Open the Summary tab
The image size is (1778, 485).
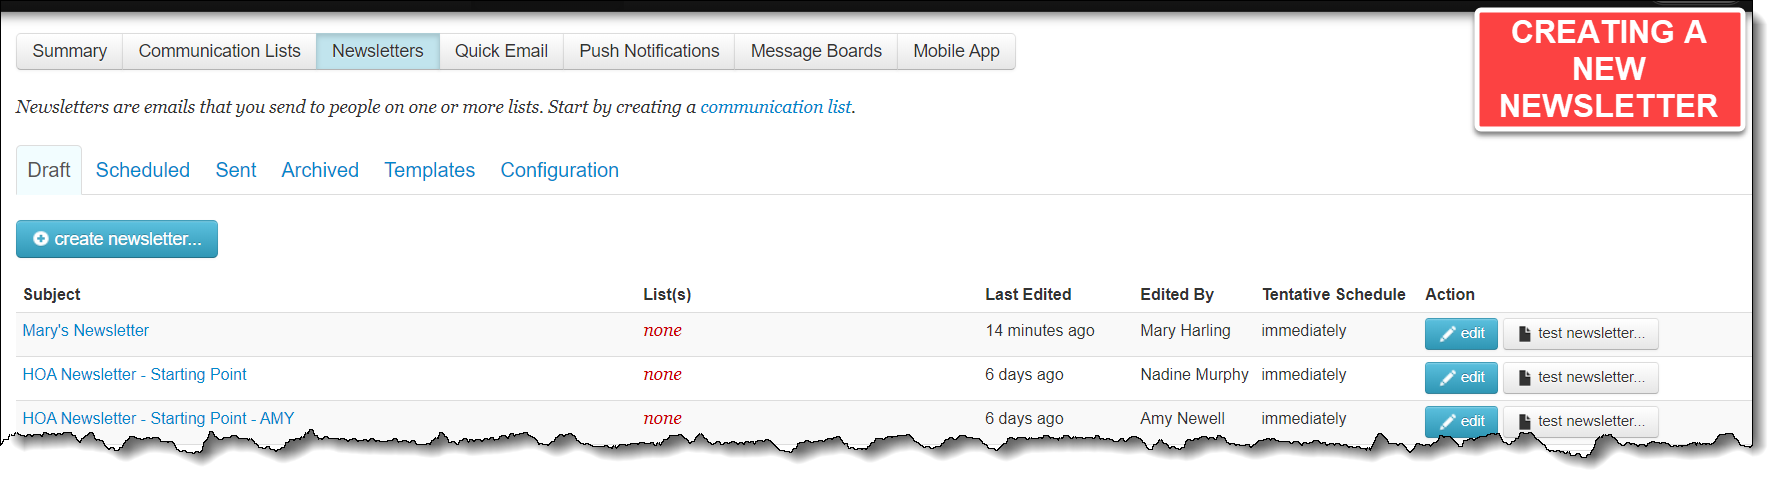[x=70, y=51]
